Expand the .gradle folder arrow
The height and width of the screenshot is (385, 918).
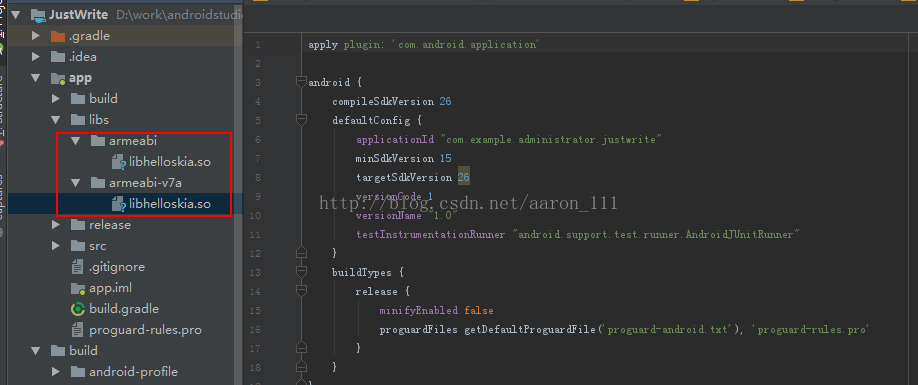(x=36, y=36)
